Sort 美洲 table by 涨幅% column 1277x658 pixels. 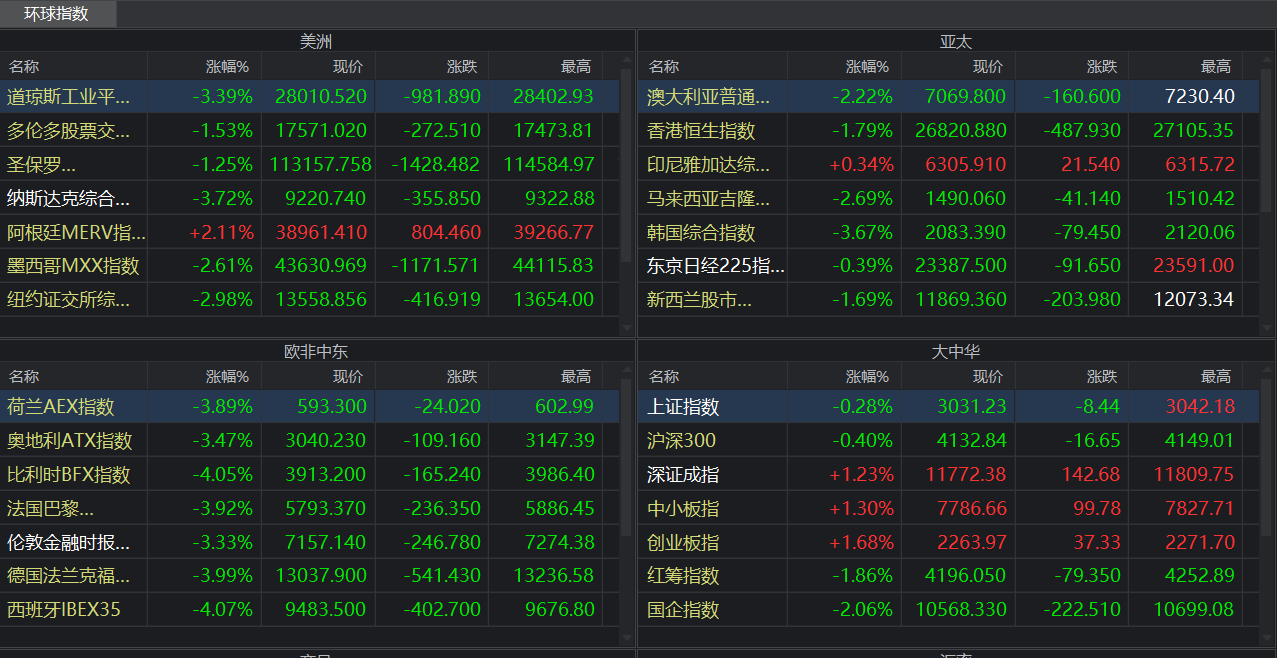click(227, 67)
